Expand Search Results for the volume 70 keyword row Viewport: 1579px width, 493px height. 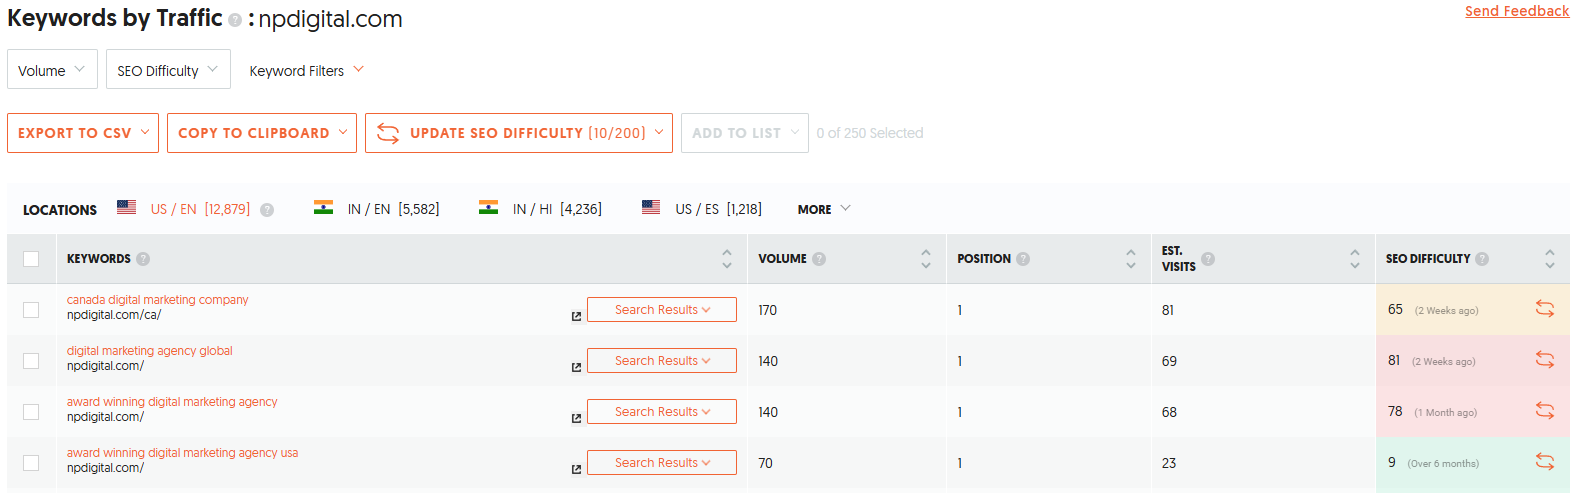point(662,463)
